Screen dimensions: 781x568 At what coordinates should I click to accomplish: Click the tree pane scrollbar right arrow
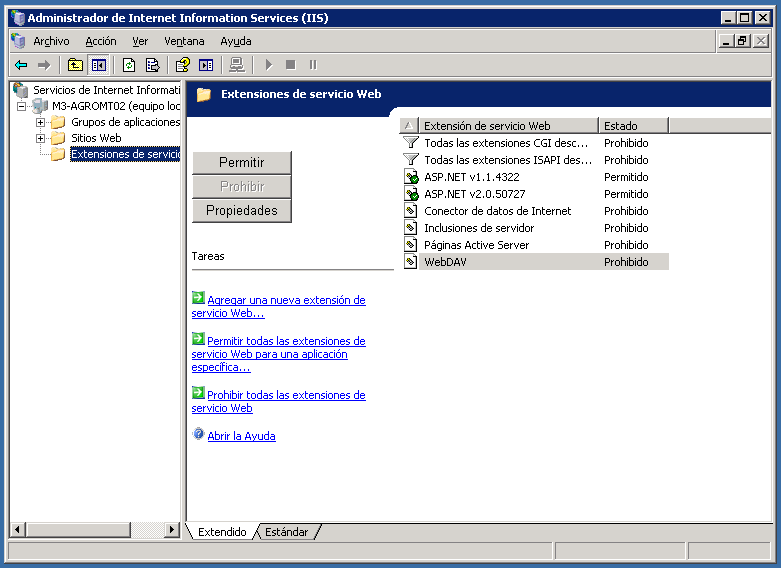point(172,529)
